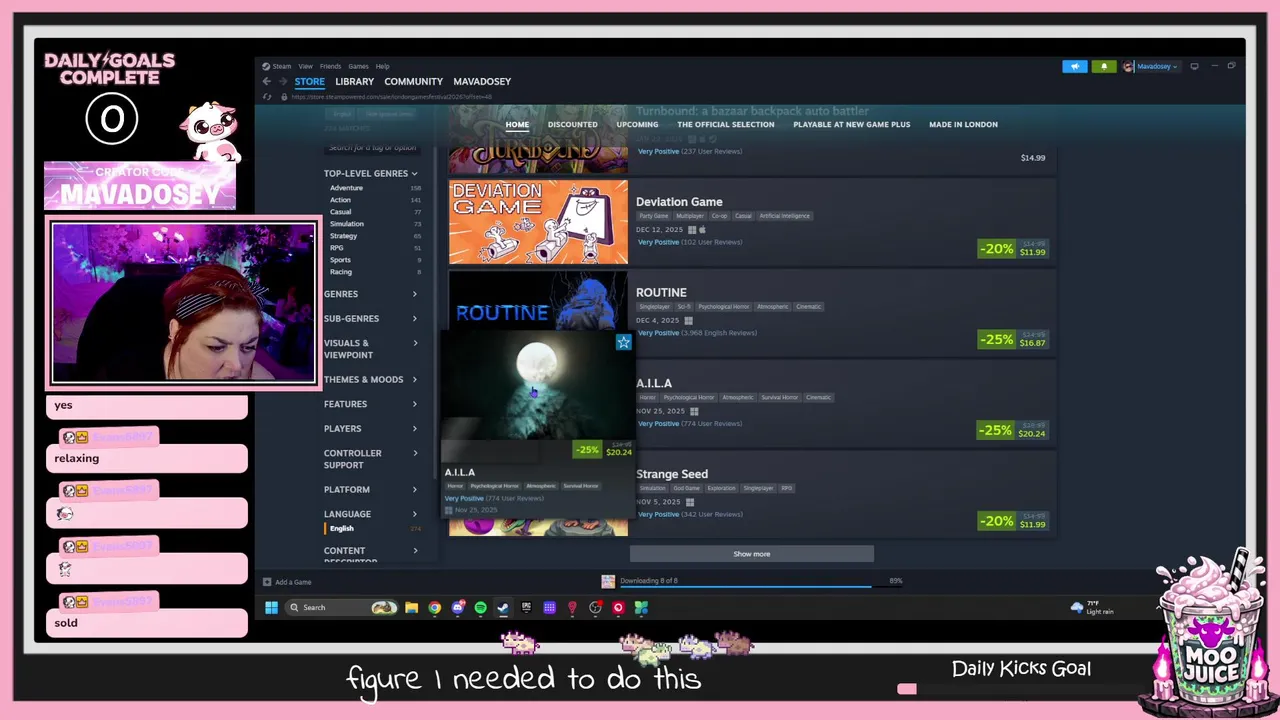The height and width of the screenshot is (720, 1280).
Task: Click the Deviation Game thumbnail image
Action: coord(538,222)
